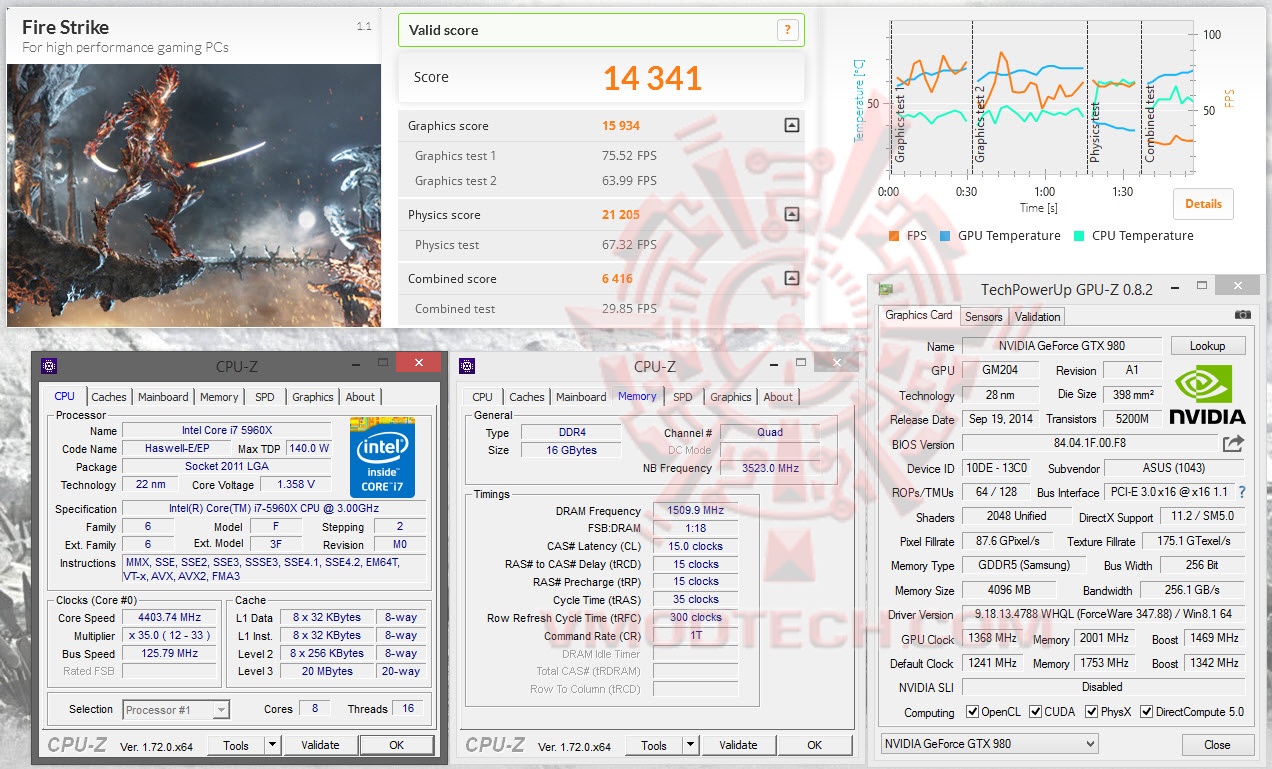Click Tools button in left CPU-Z window

pos(236,745)
